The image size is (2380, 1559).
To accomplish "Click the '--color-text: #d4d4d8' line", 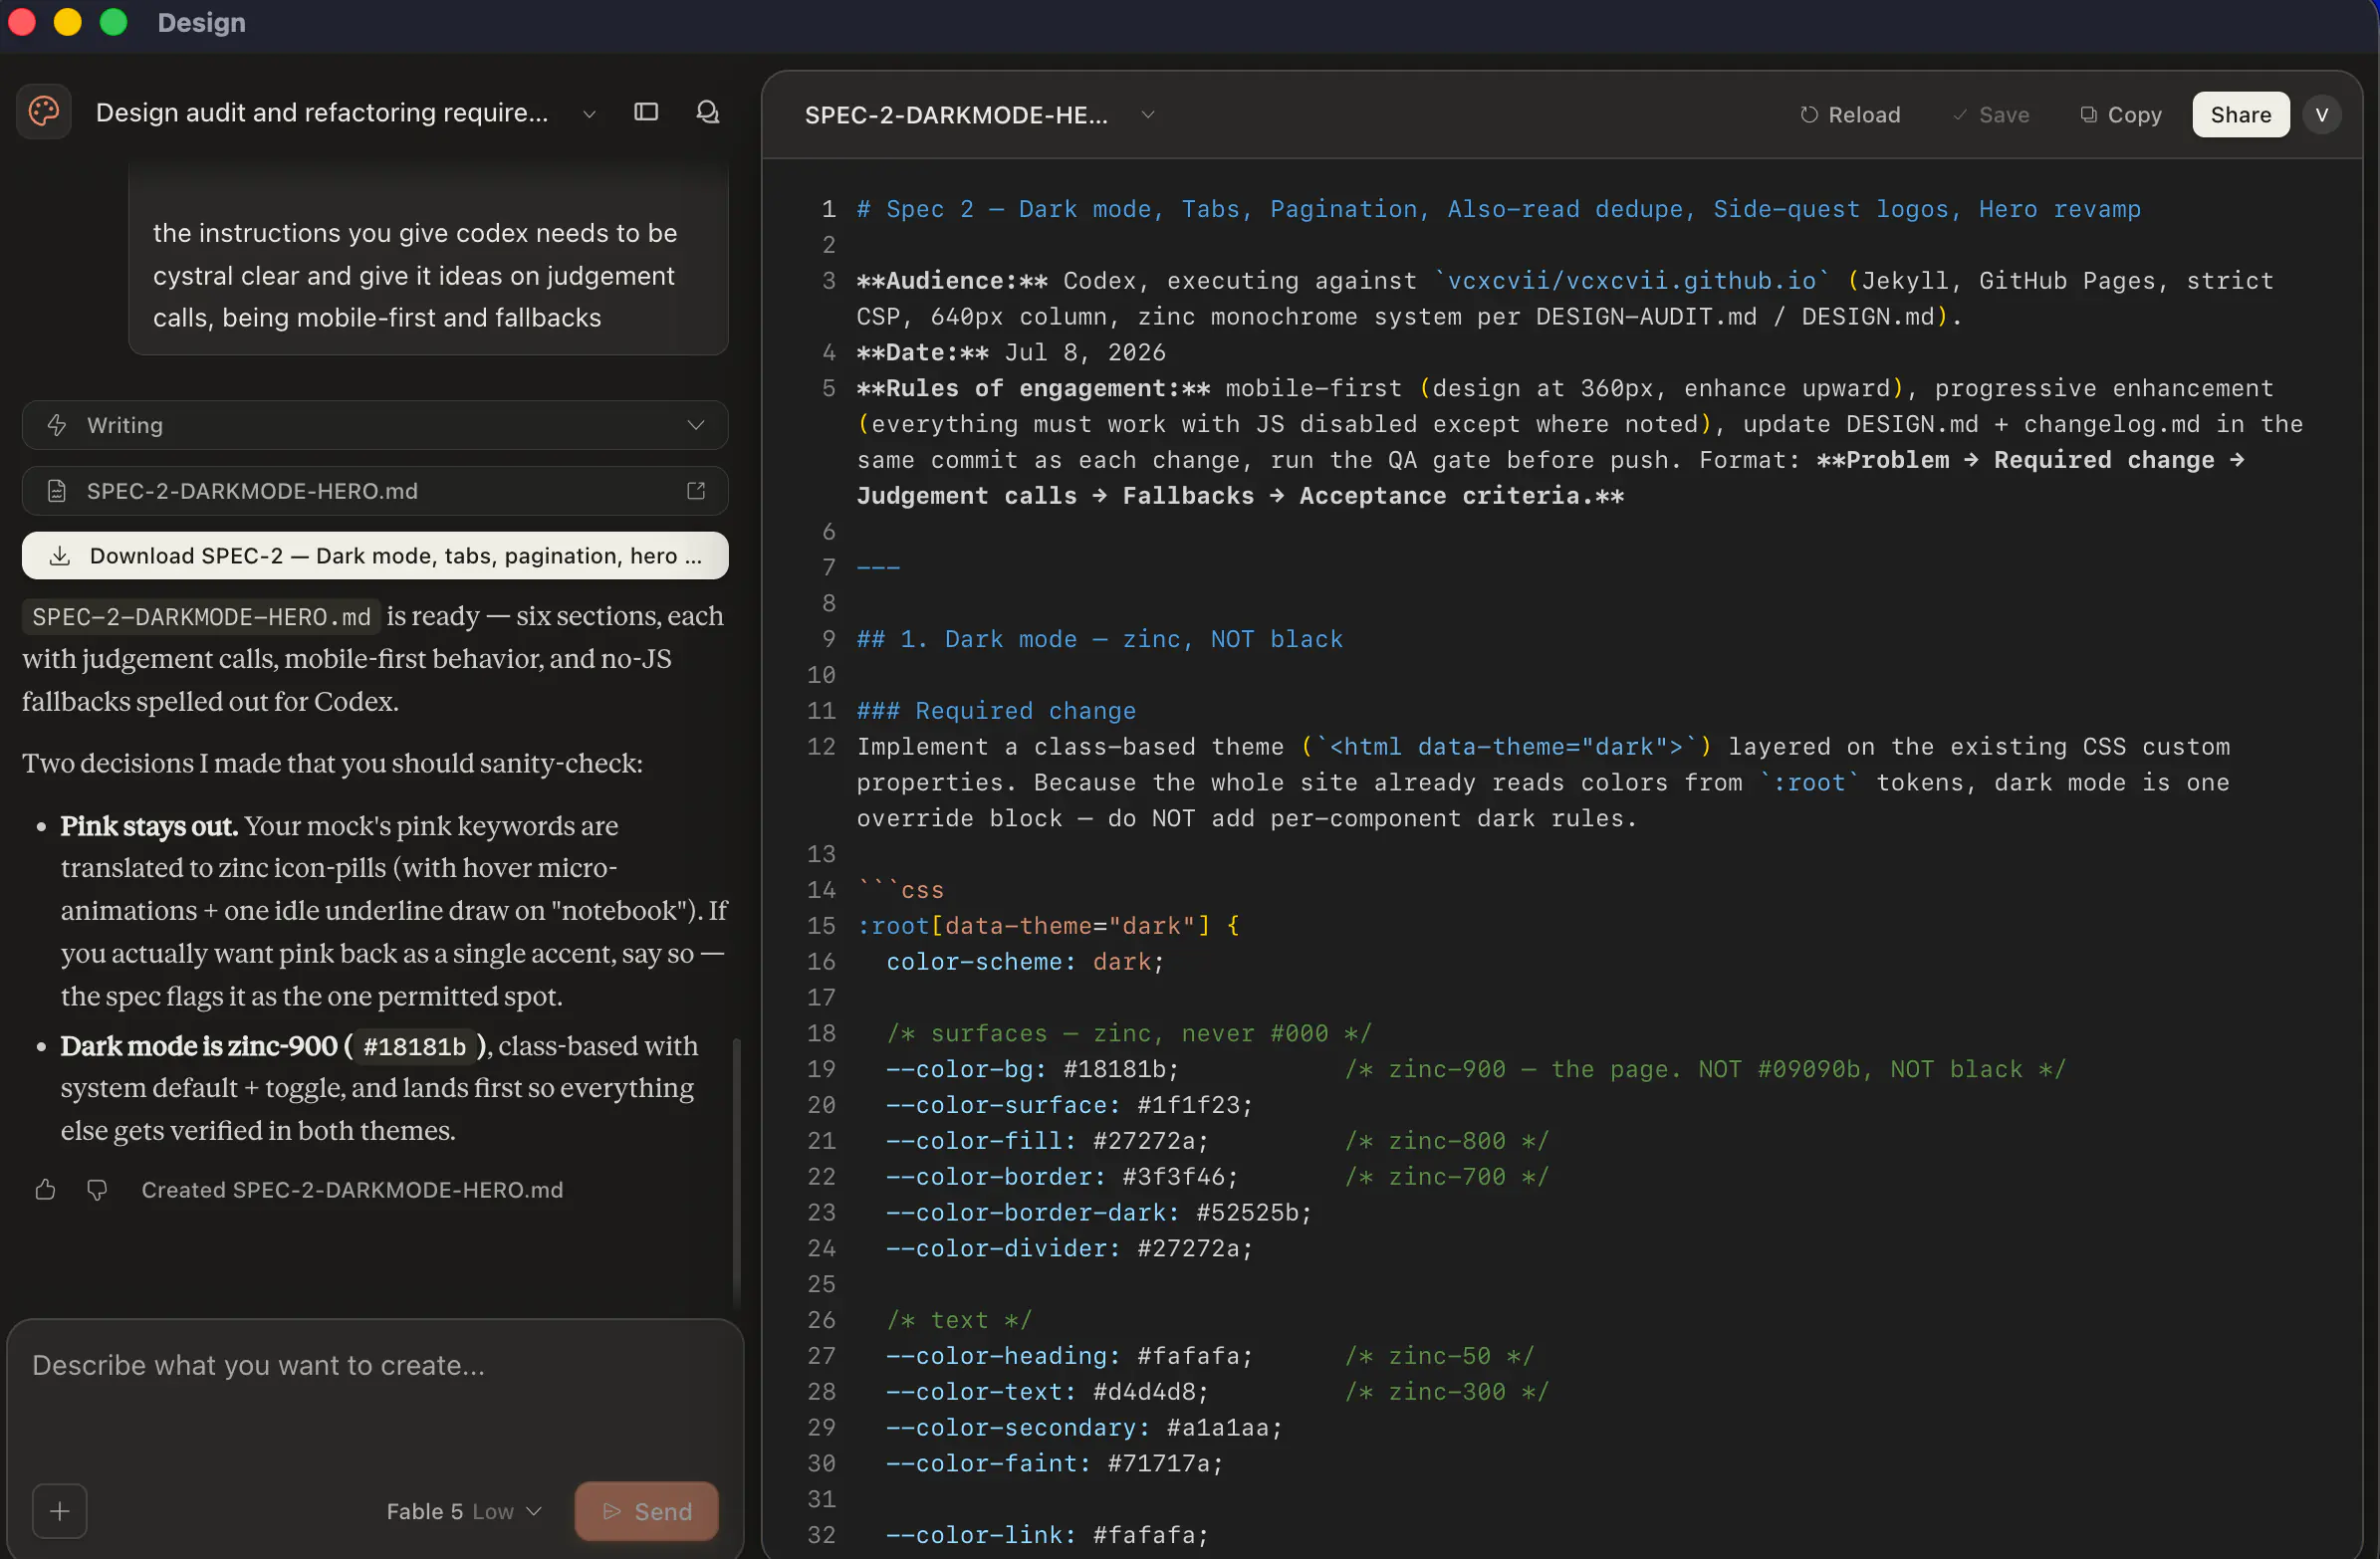I will point(1047,1392).
